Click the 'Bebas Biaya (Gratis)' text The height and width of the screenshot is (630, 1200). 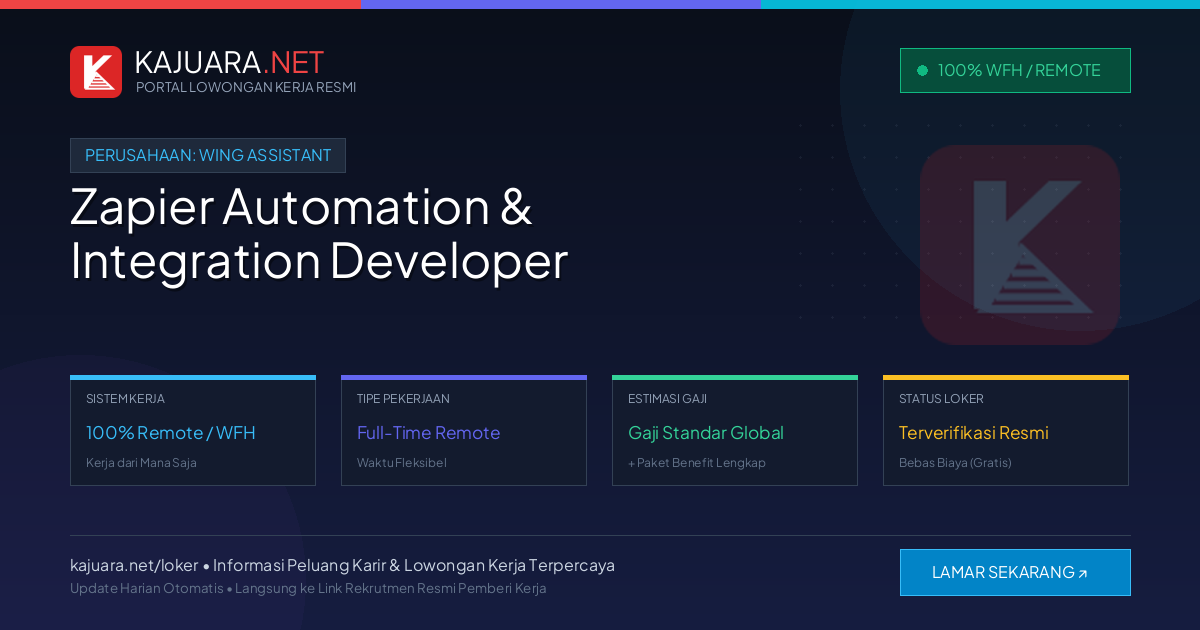(x=955, y=463)
